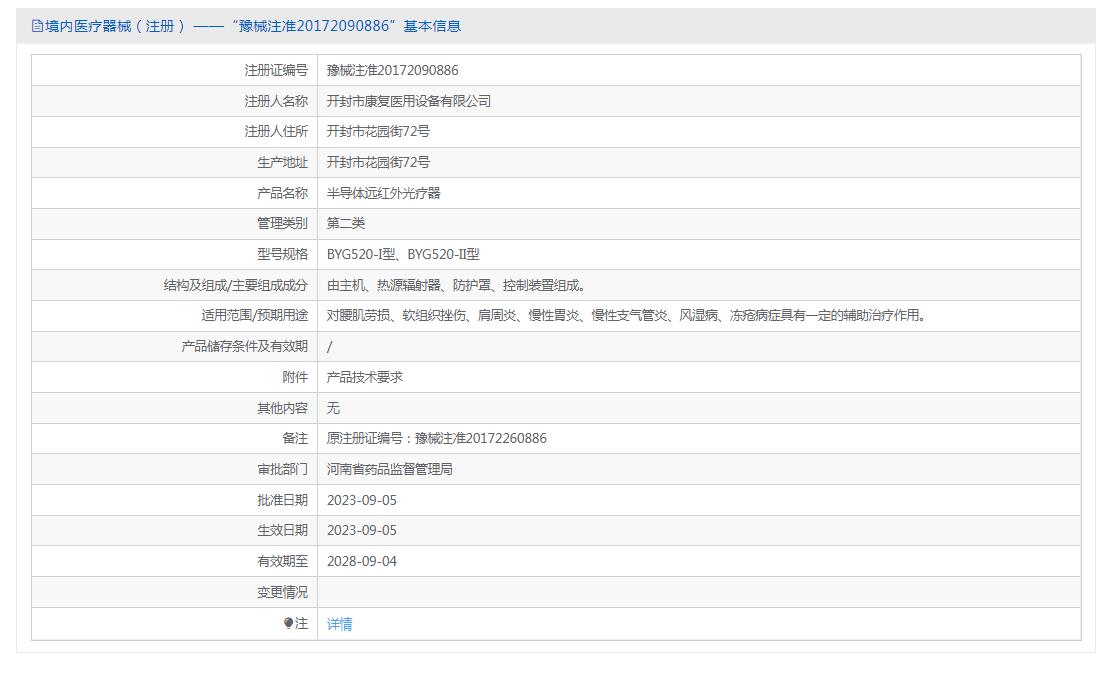Click the label 生效日期
1113x680 pixels.
coord(283,530)
